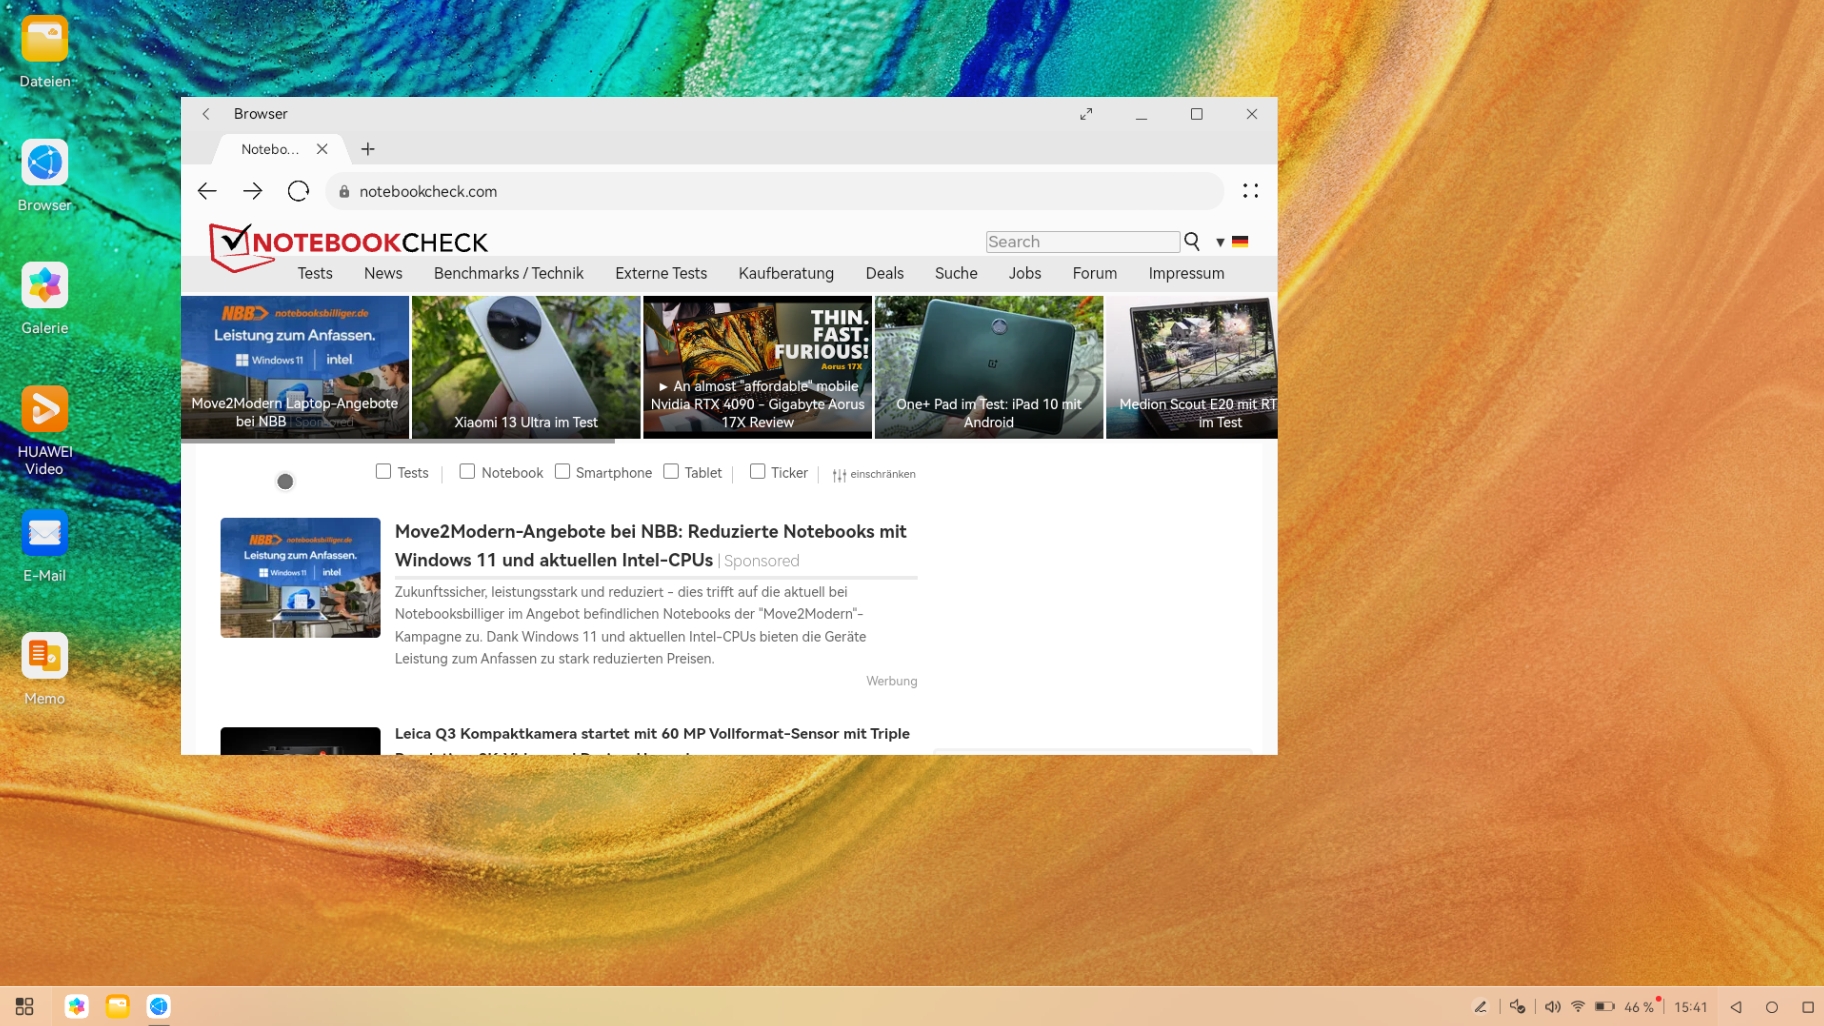The height and width of the screenshot is (1026, 1824).
Task: Open Wi-Fi settings from the tray
Action: click(x=1578, y=1007)
